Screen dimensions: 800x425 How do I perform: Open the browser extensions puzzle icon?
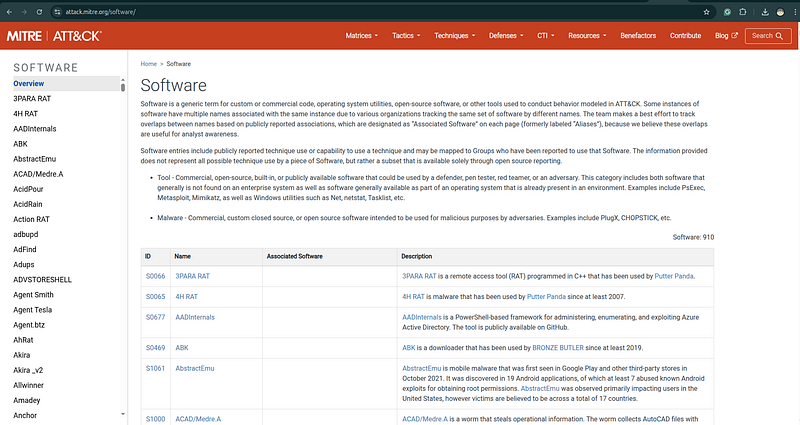(743, 12)
